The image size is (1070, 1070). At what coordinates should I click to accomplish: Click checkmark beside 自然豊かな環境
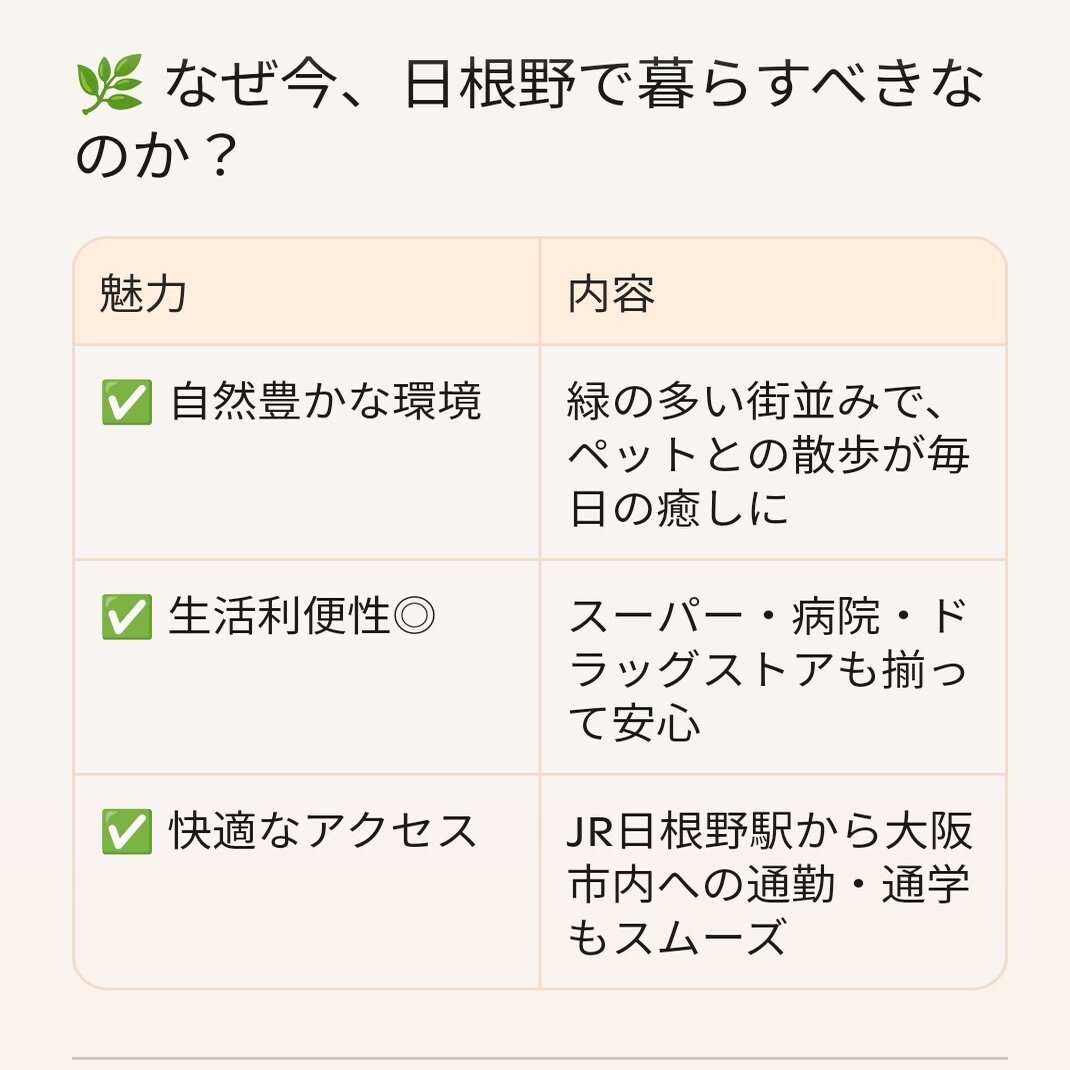click(126, 403)
